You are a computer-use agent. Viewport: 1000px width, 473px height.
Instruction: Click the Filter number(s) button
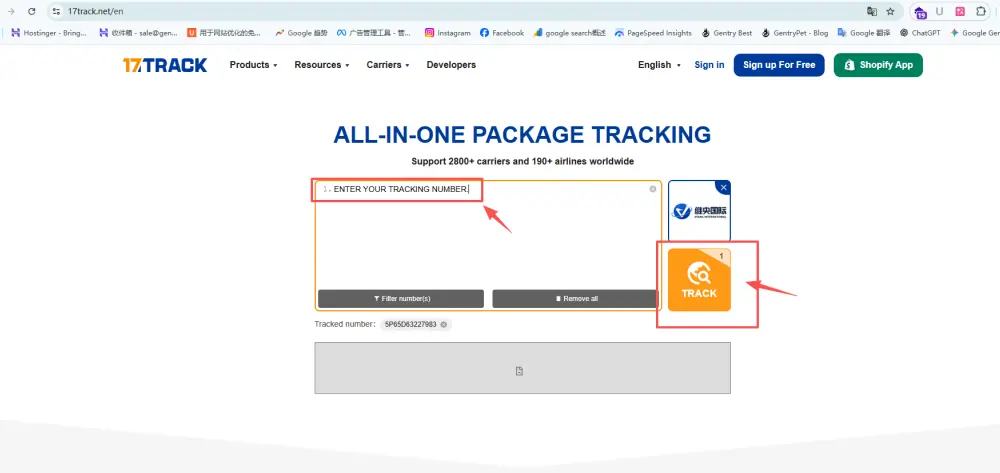click(400, 299)
